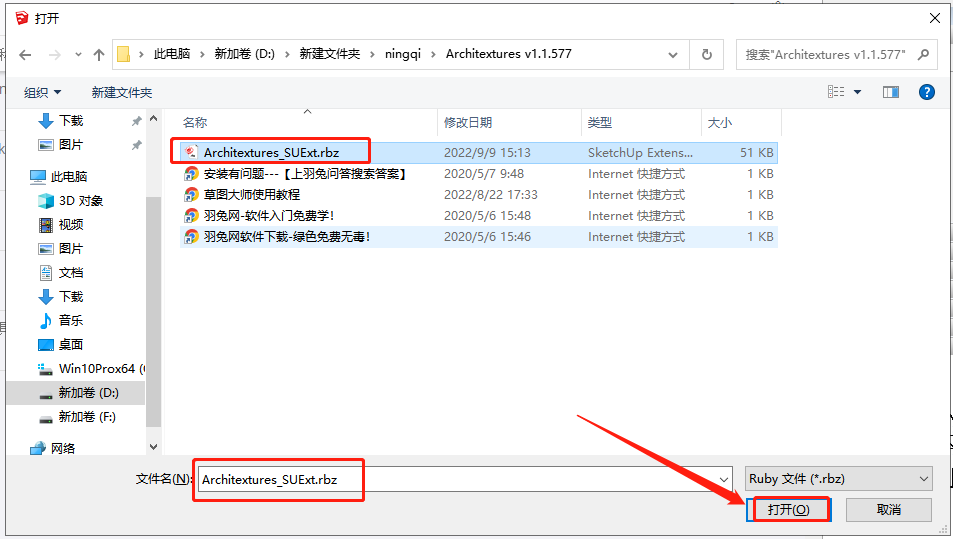Click the 2022/9/9 15:13 date cell
Viewport: 953px width, 539px height.
coord(487,153)
